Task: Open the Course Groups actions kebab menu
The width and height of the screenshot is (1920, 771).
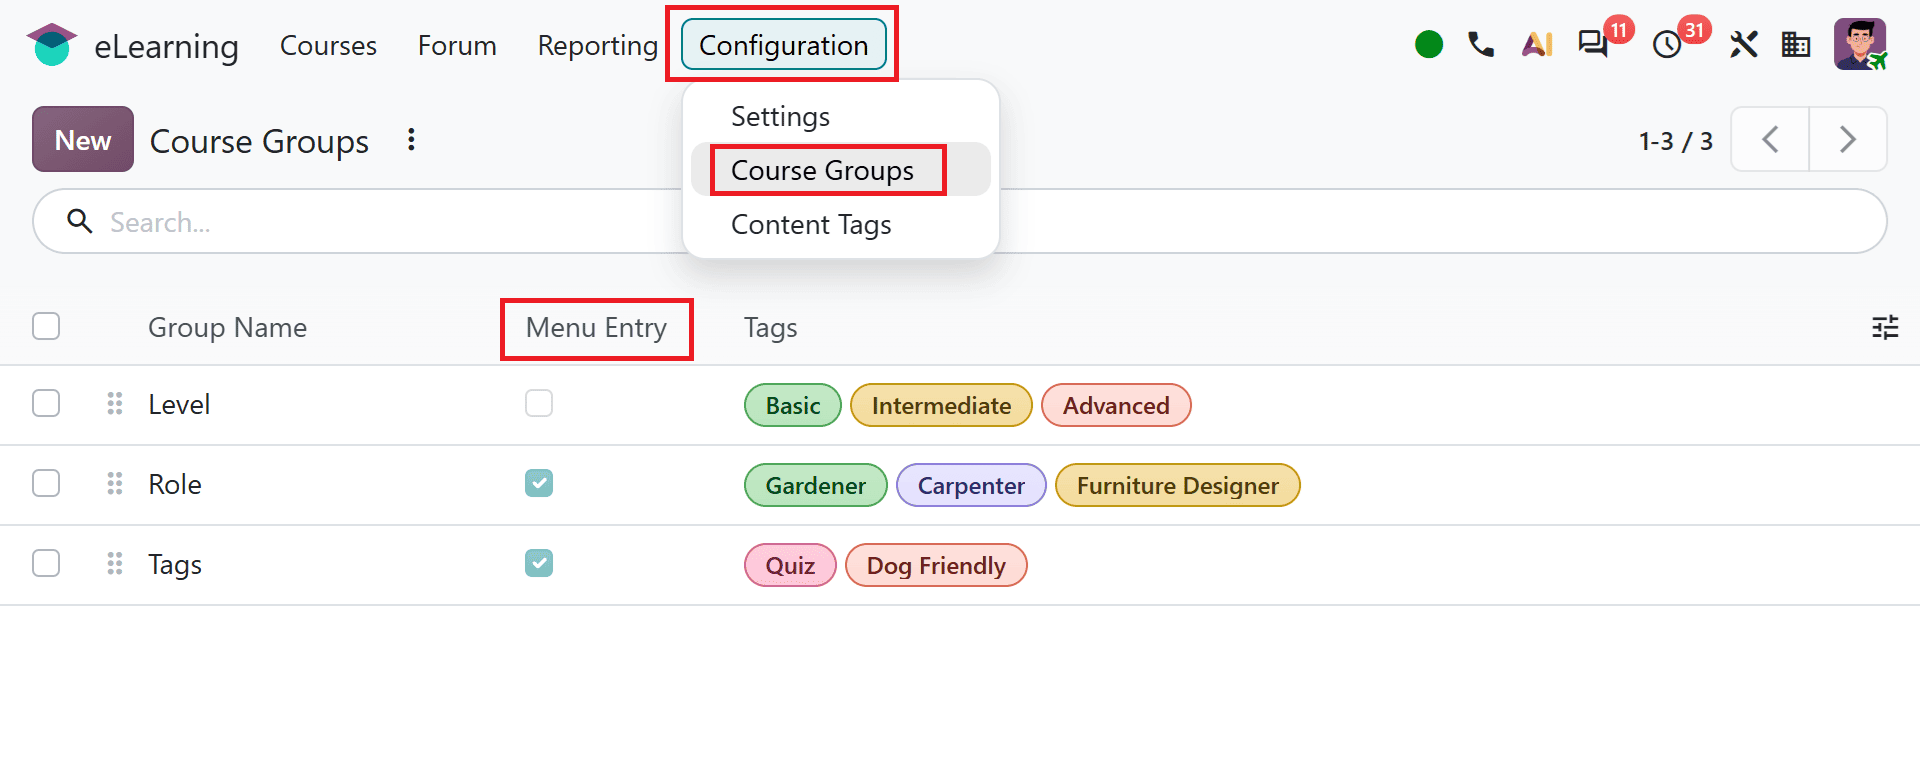Action: pyautogui.click(x=411, y=140)
